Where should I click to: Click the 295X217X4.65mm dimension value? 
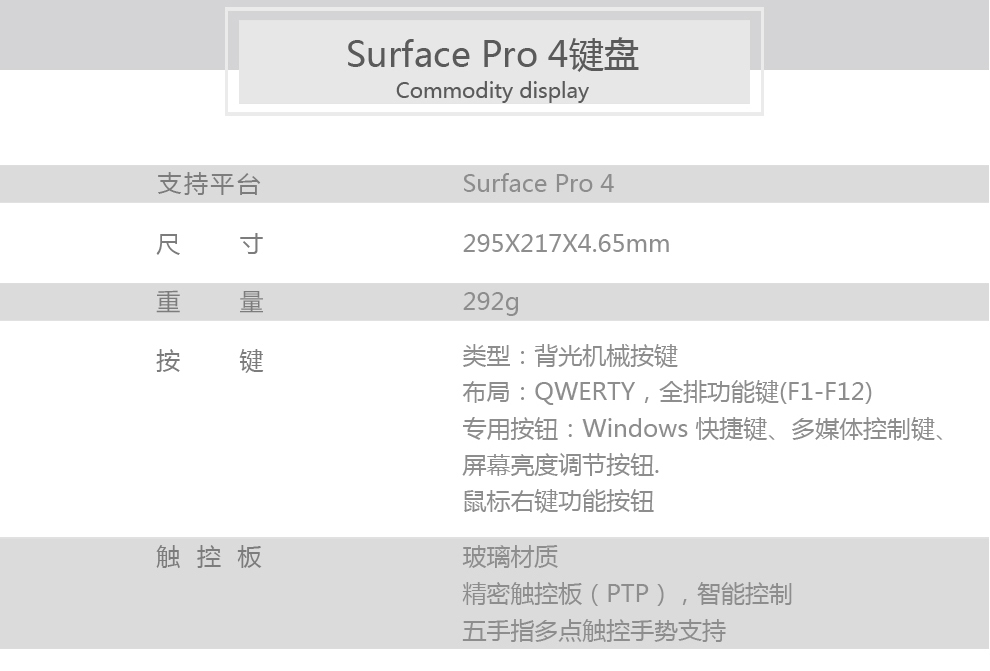coord(566,243)
